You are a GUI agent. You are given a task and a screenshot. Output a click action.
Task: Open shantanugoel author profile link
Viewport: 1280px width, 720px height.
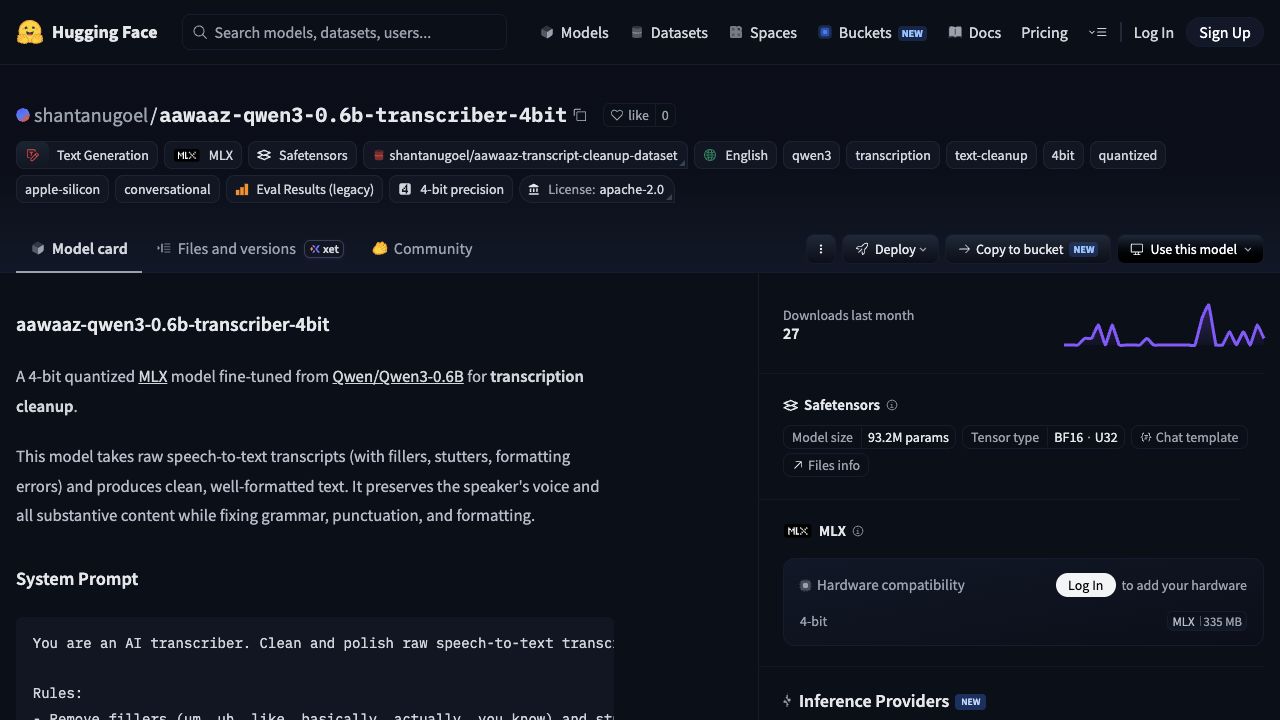click(x=91, y=115)
